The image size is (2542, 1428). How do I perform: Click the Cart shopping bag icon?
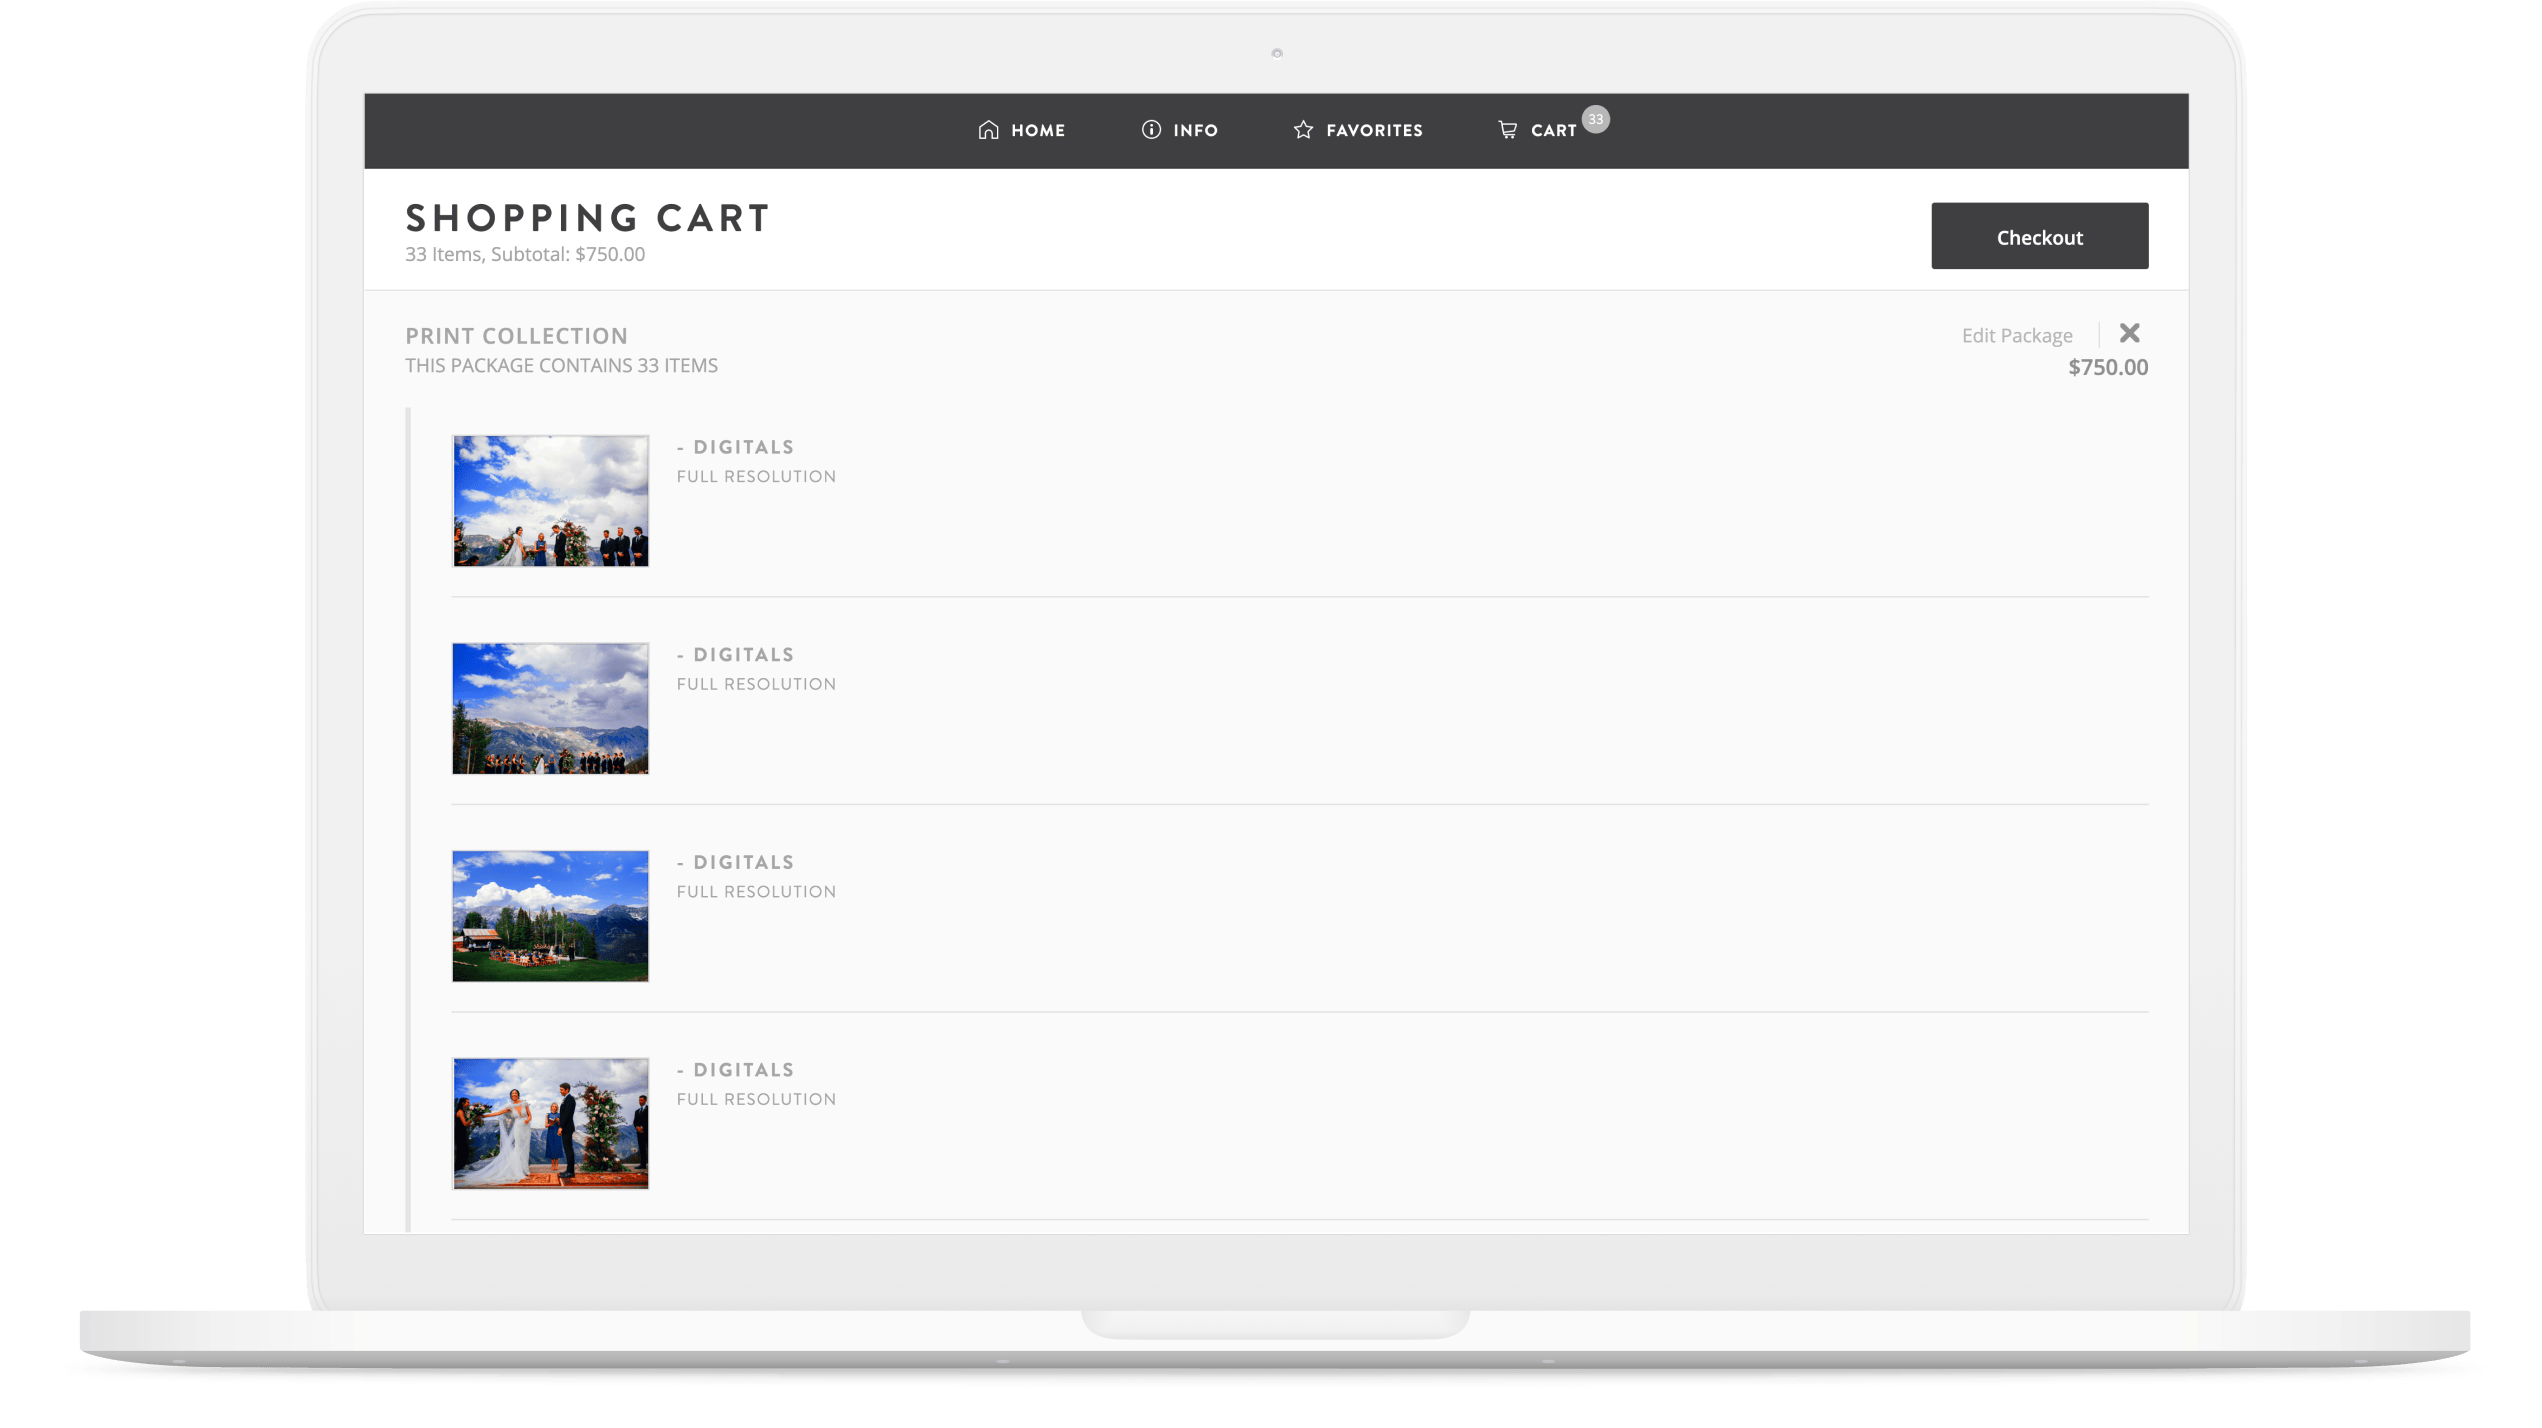[1505, 131]
